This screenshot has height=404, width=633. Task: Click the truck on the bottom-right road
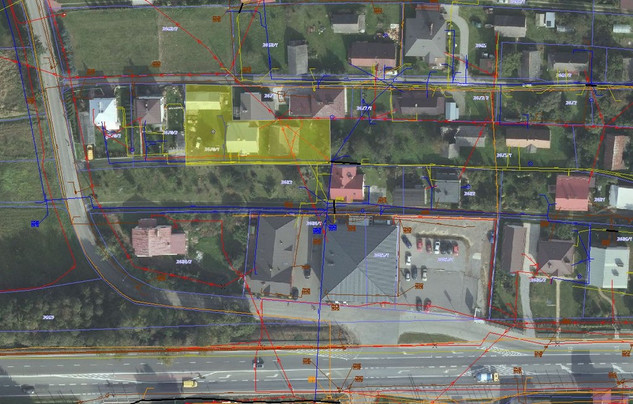point(485,375)
